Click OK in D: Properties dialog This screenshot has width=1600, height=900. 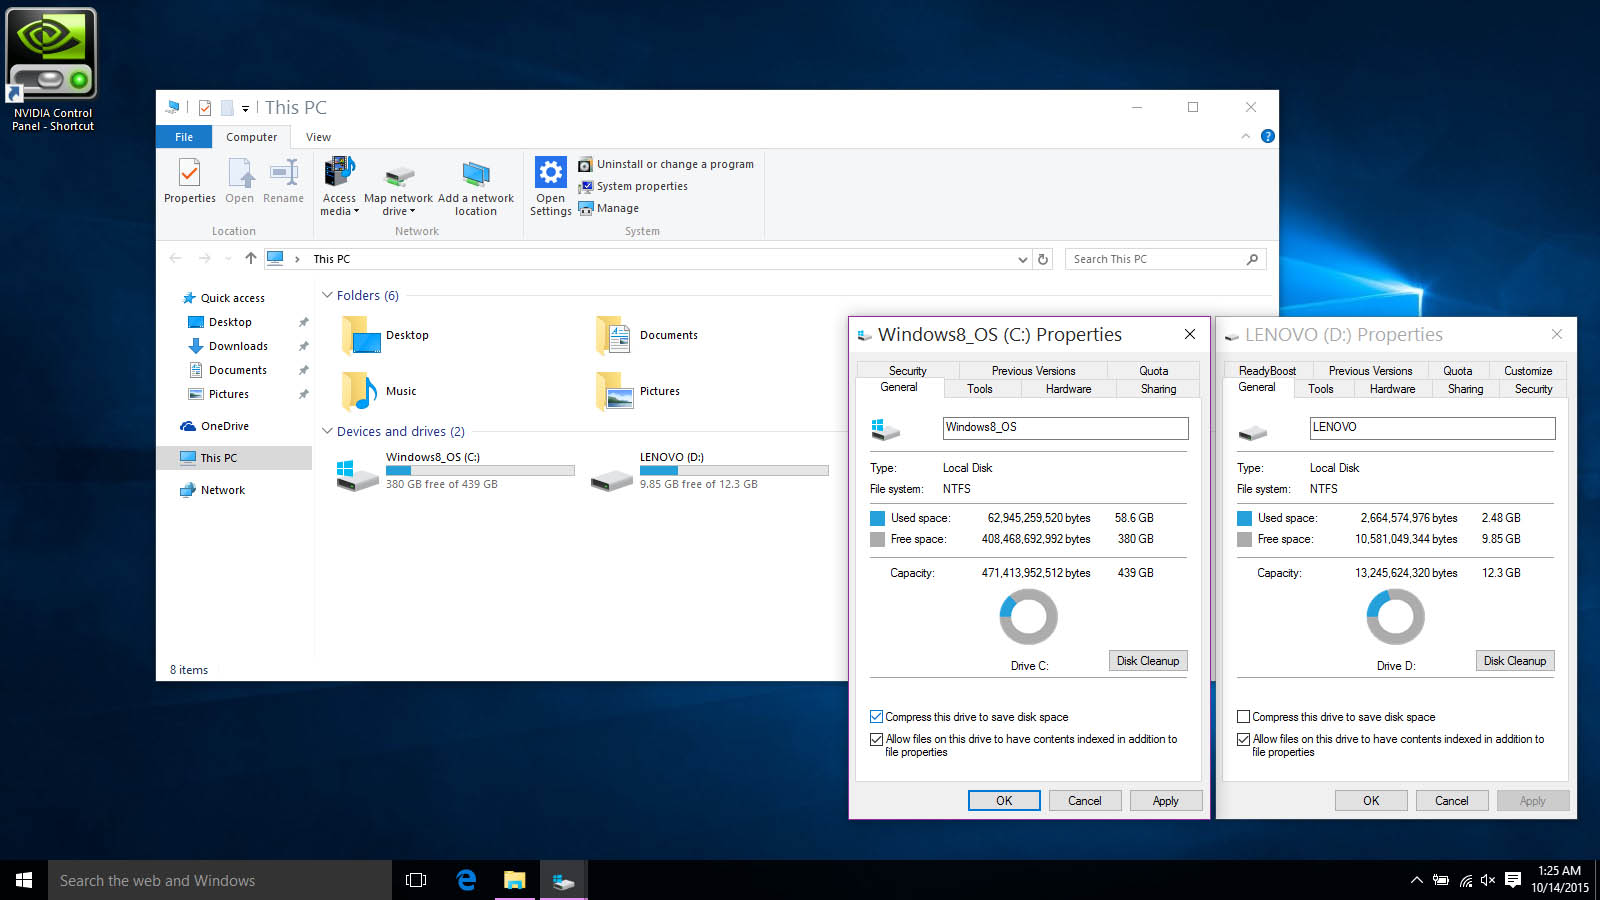1371,801
